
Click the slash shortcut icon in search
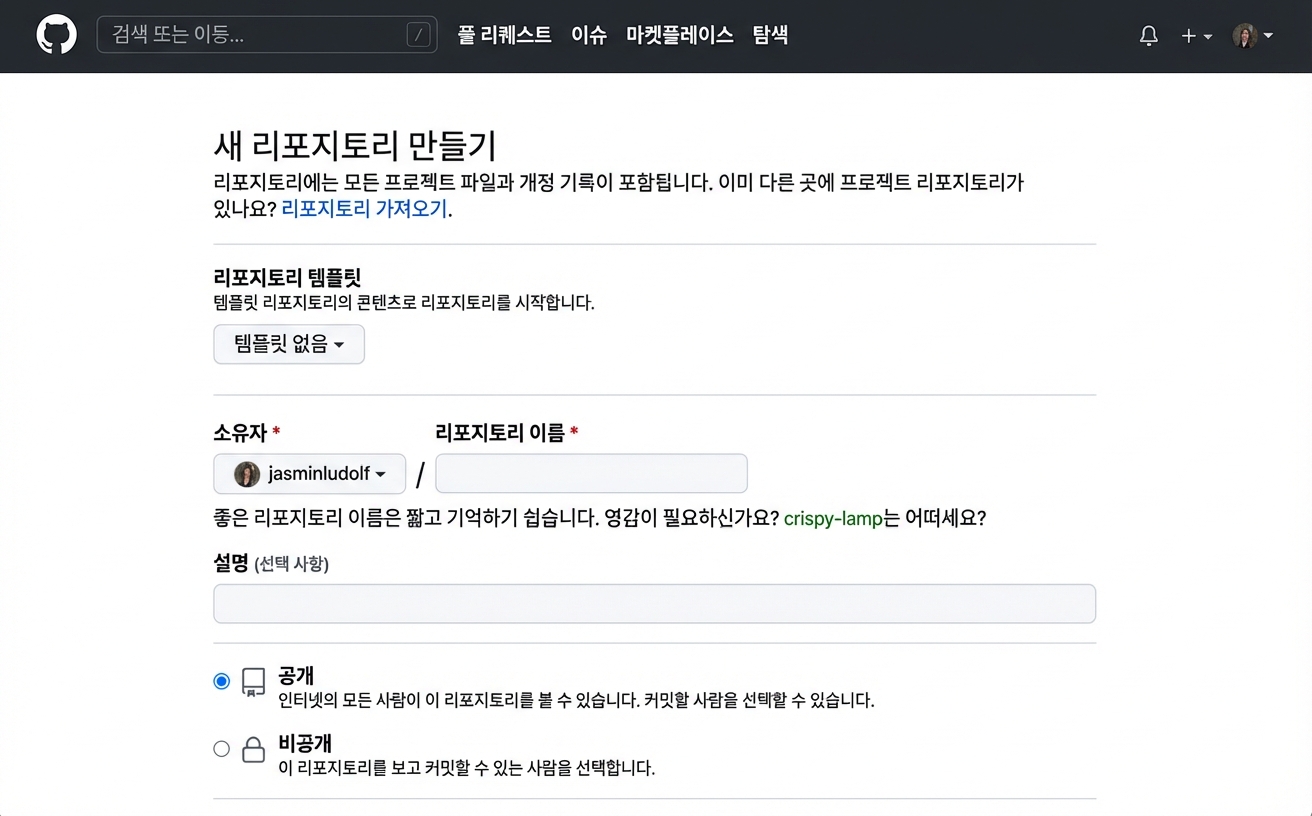tap(419, 35)
